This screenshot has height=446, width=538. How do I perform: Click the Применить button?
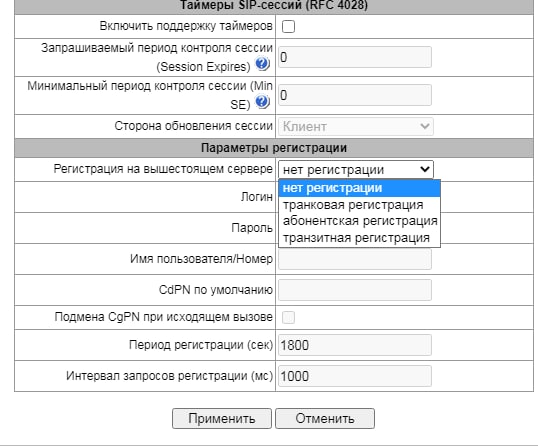[x=222, y=418]
